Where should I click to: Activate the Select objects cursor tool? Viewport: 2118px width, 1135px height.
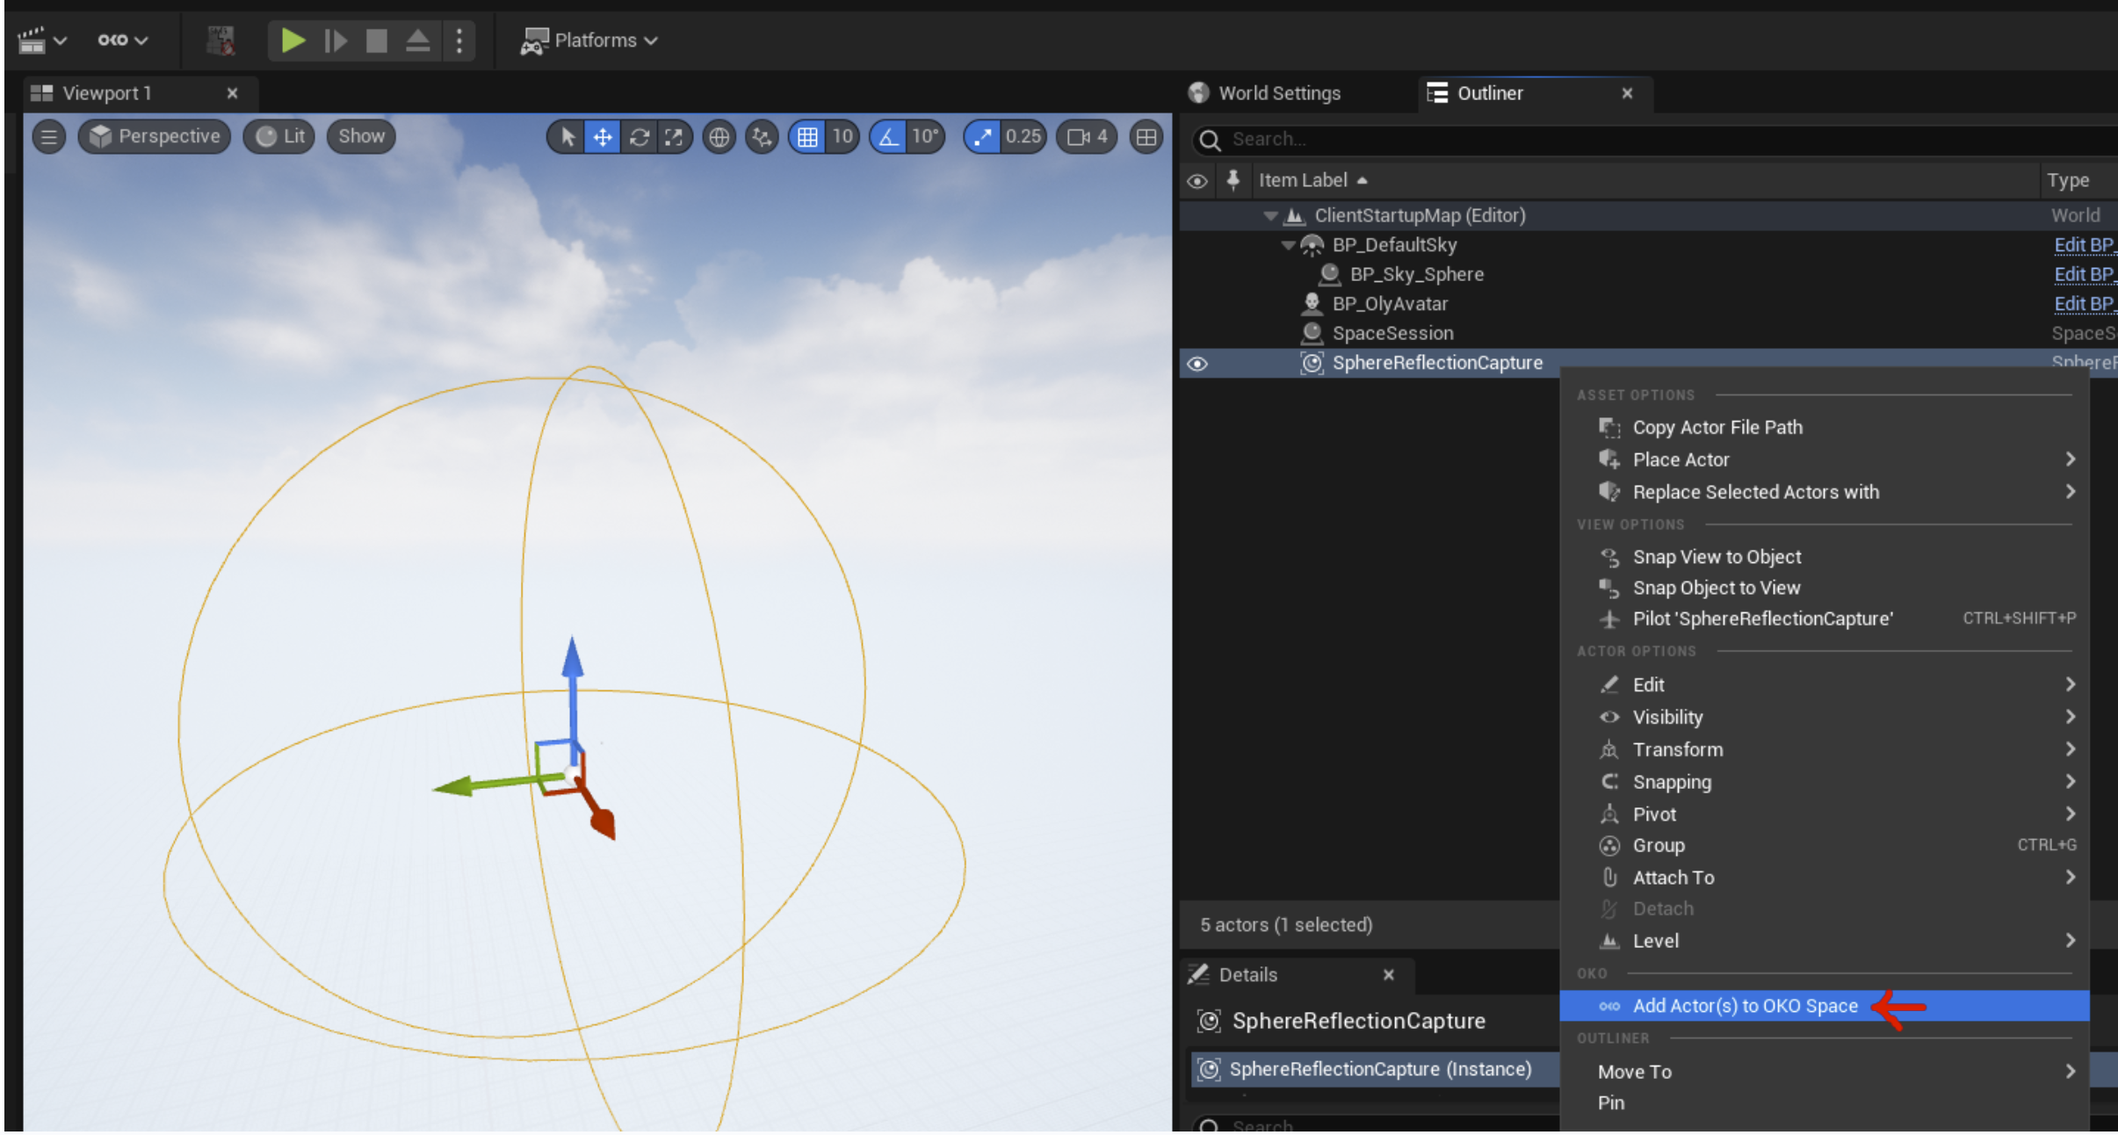(x=567, y=137)
